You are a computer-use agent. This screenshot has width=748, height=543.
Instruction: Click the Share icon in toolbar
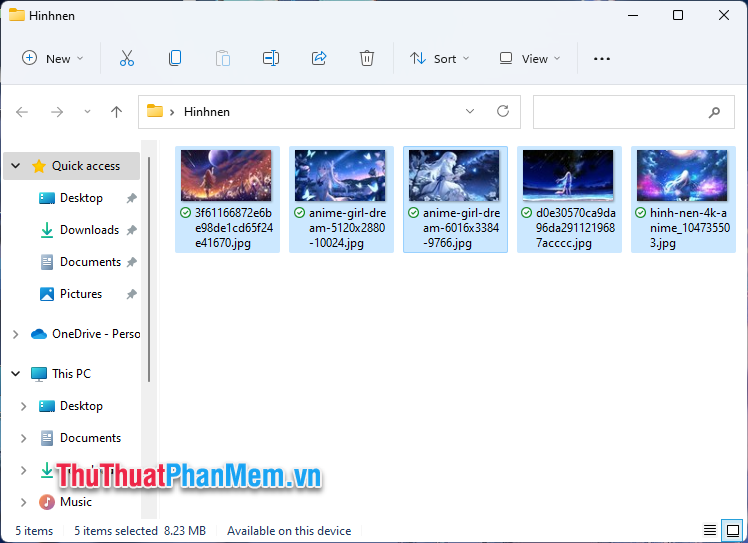coord(319,58)
